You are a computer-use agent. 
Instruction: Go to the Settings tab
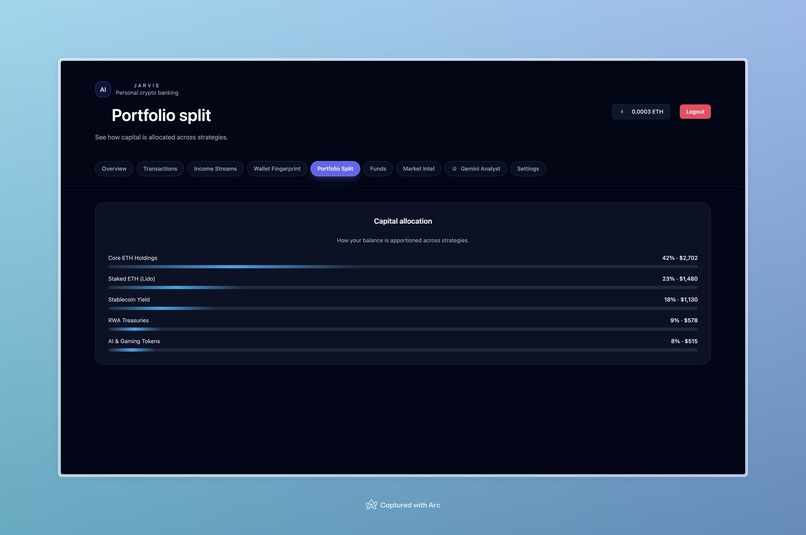528,169
